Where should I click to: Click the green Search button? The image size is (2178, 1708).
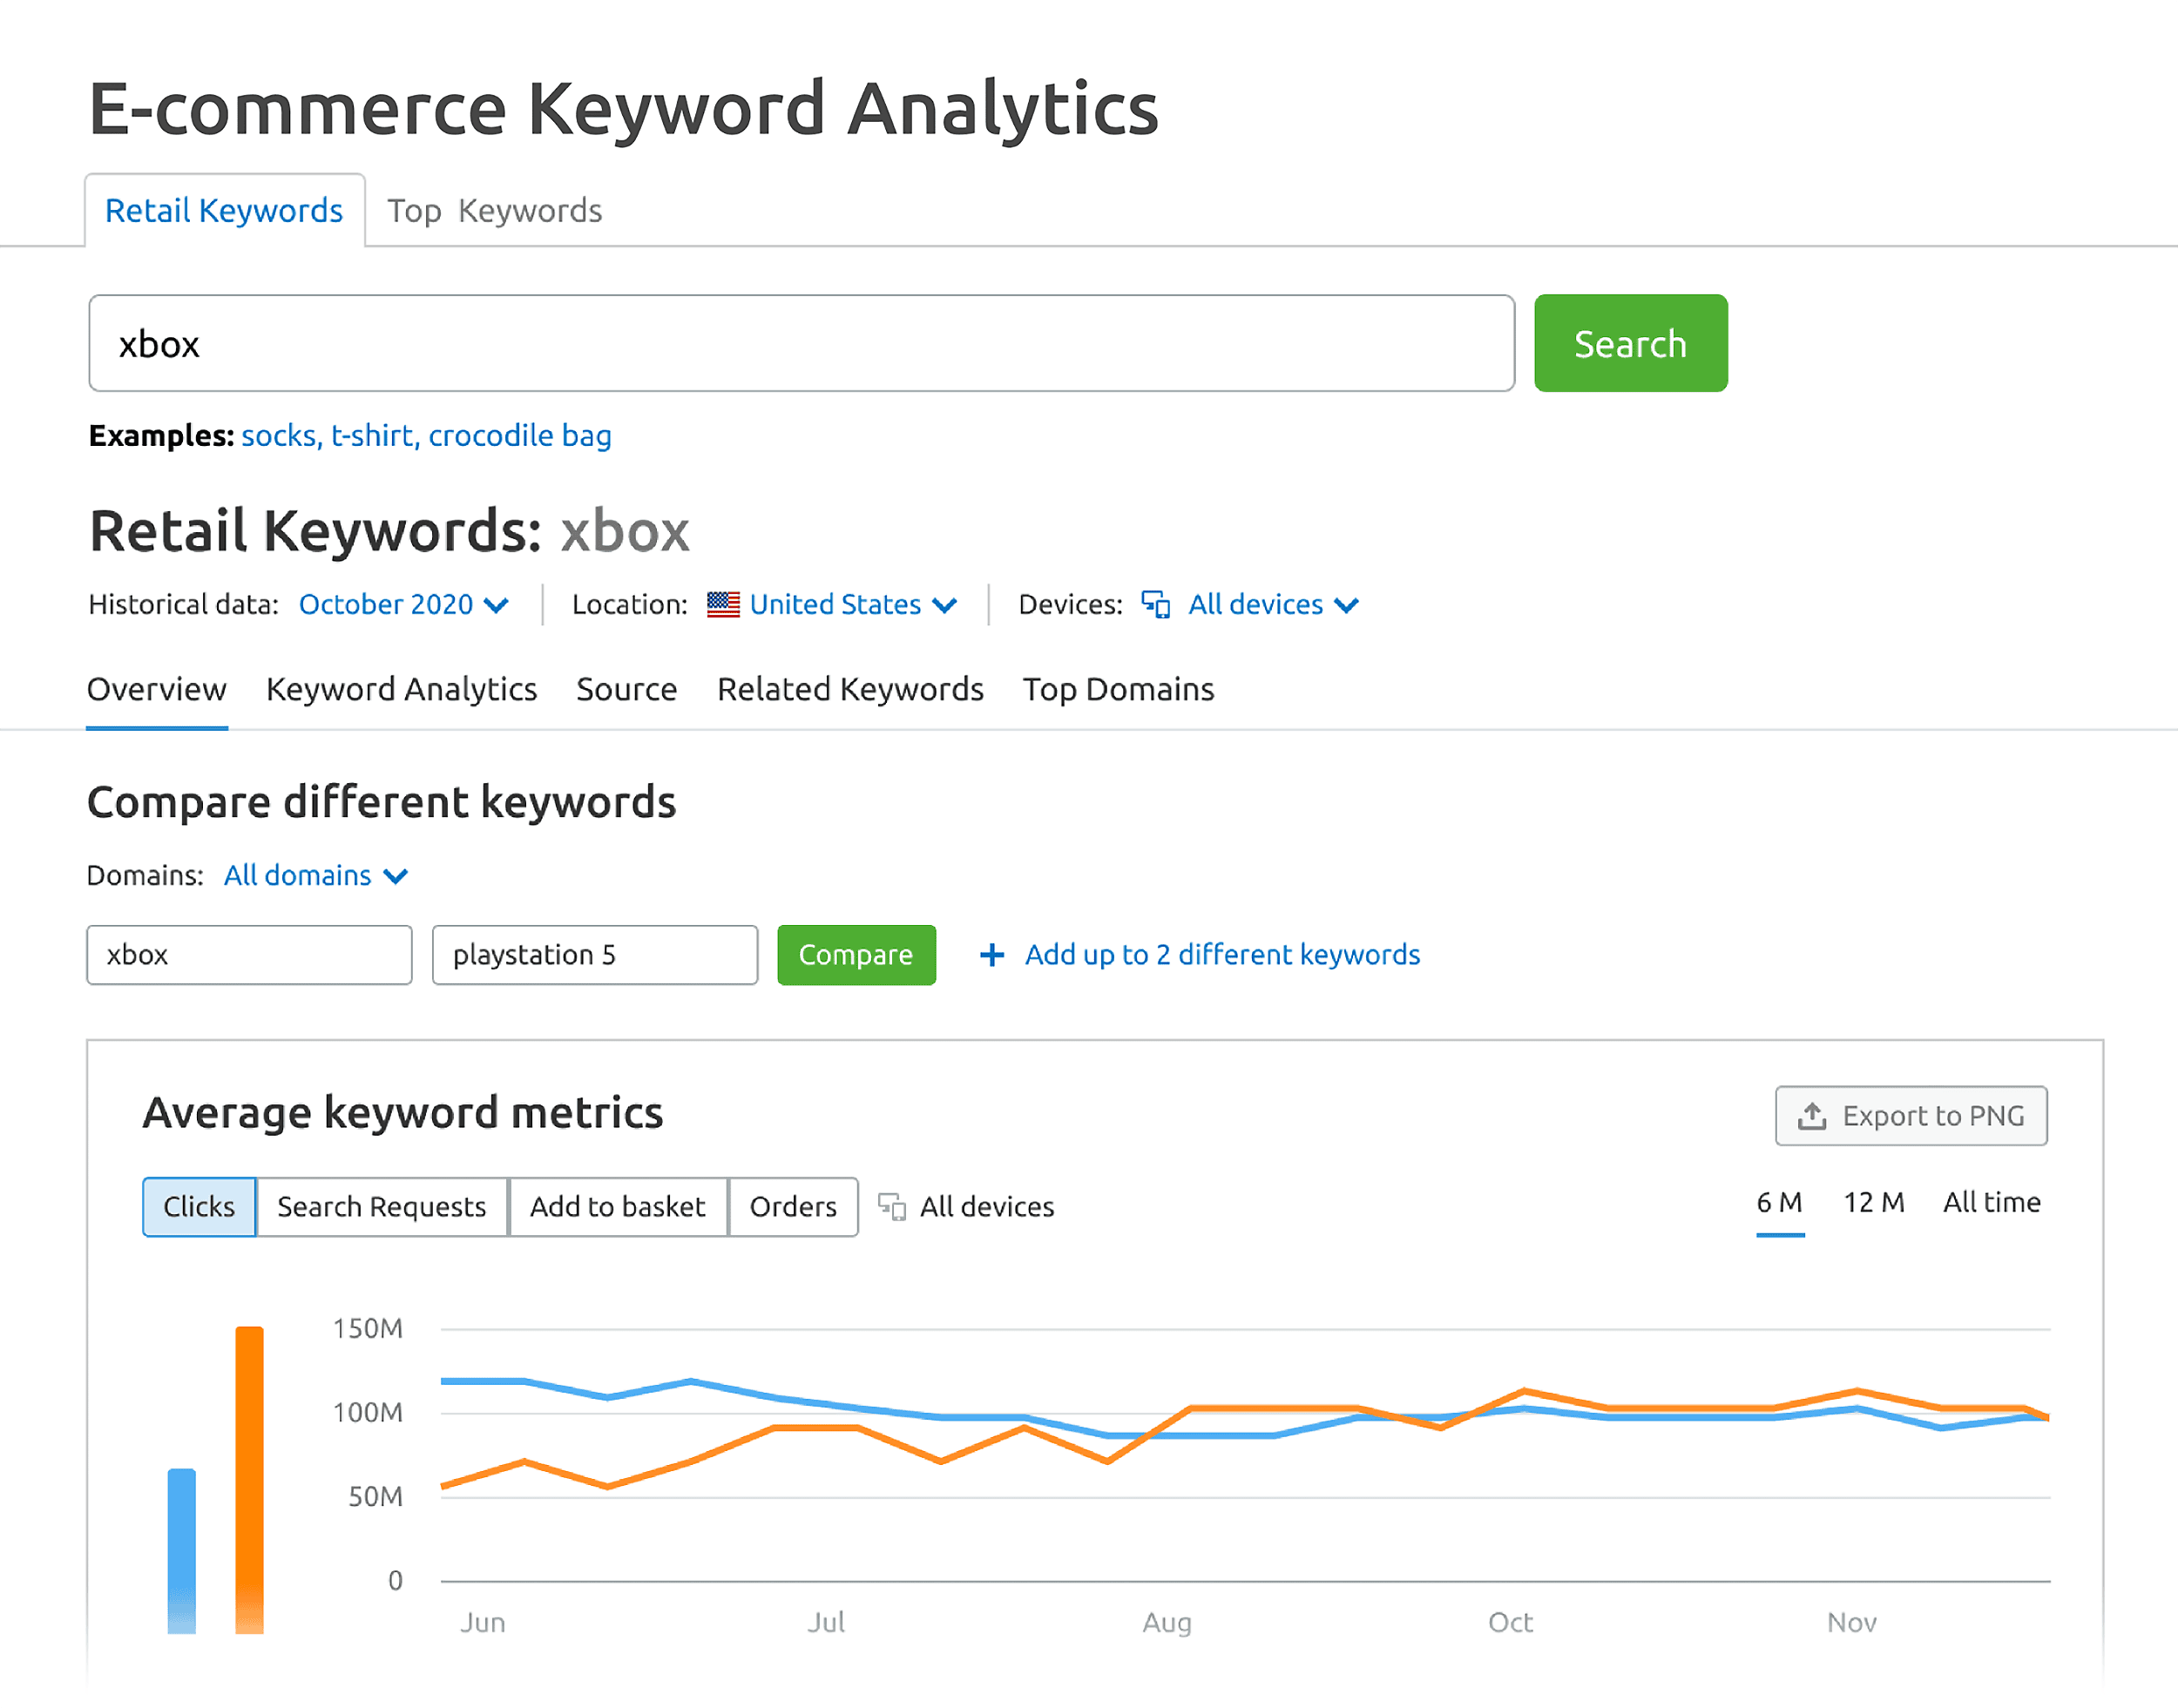pyautogui.click(x=1631, y=343)
